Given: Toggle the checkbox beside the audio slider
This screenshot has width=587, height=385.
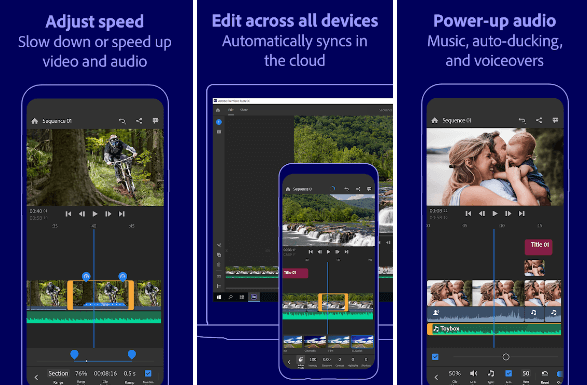Looking at the screenshot, I should 435,357.
